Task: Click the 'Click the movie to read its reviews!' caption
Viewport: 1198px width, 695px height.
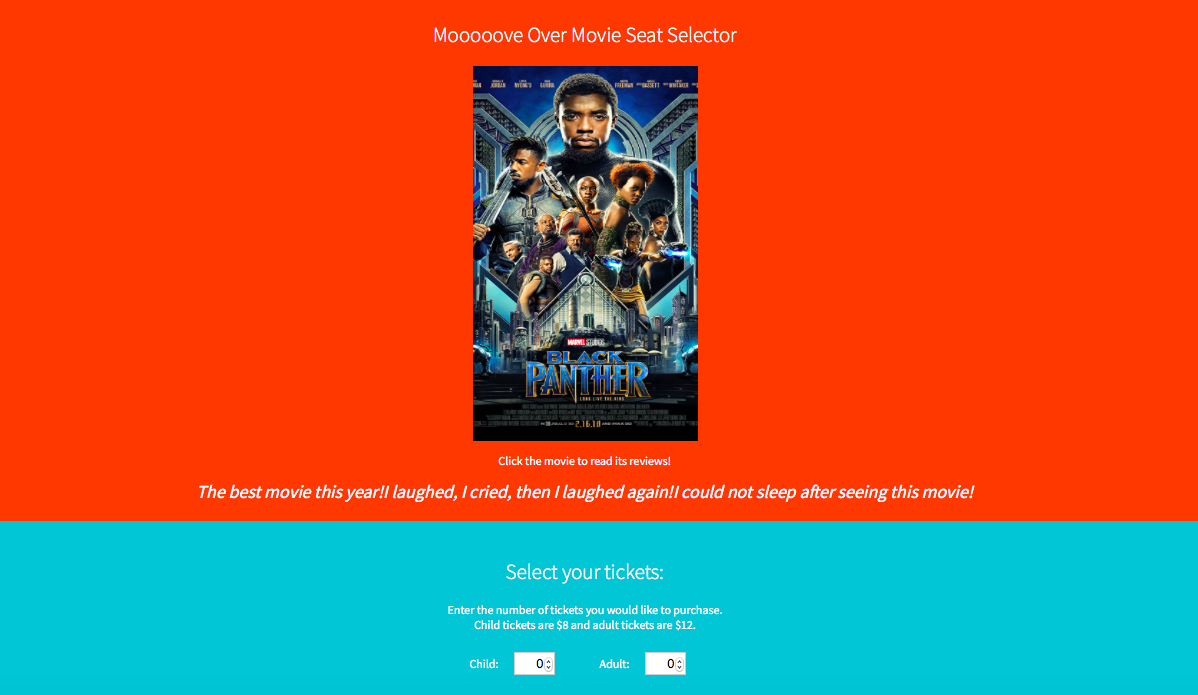Action: [584, 461]
